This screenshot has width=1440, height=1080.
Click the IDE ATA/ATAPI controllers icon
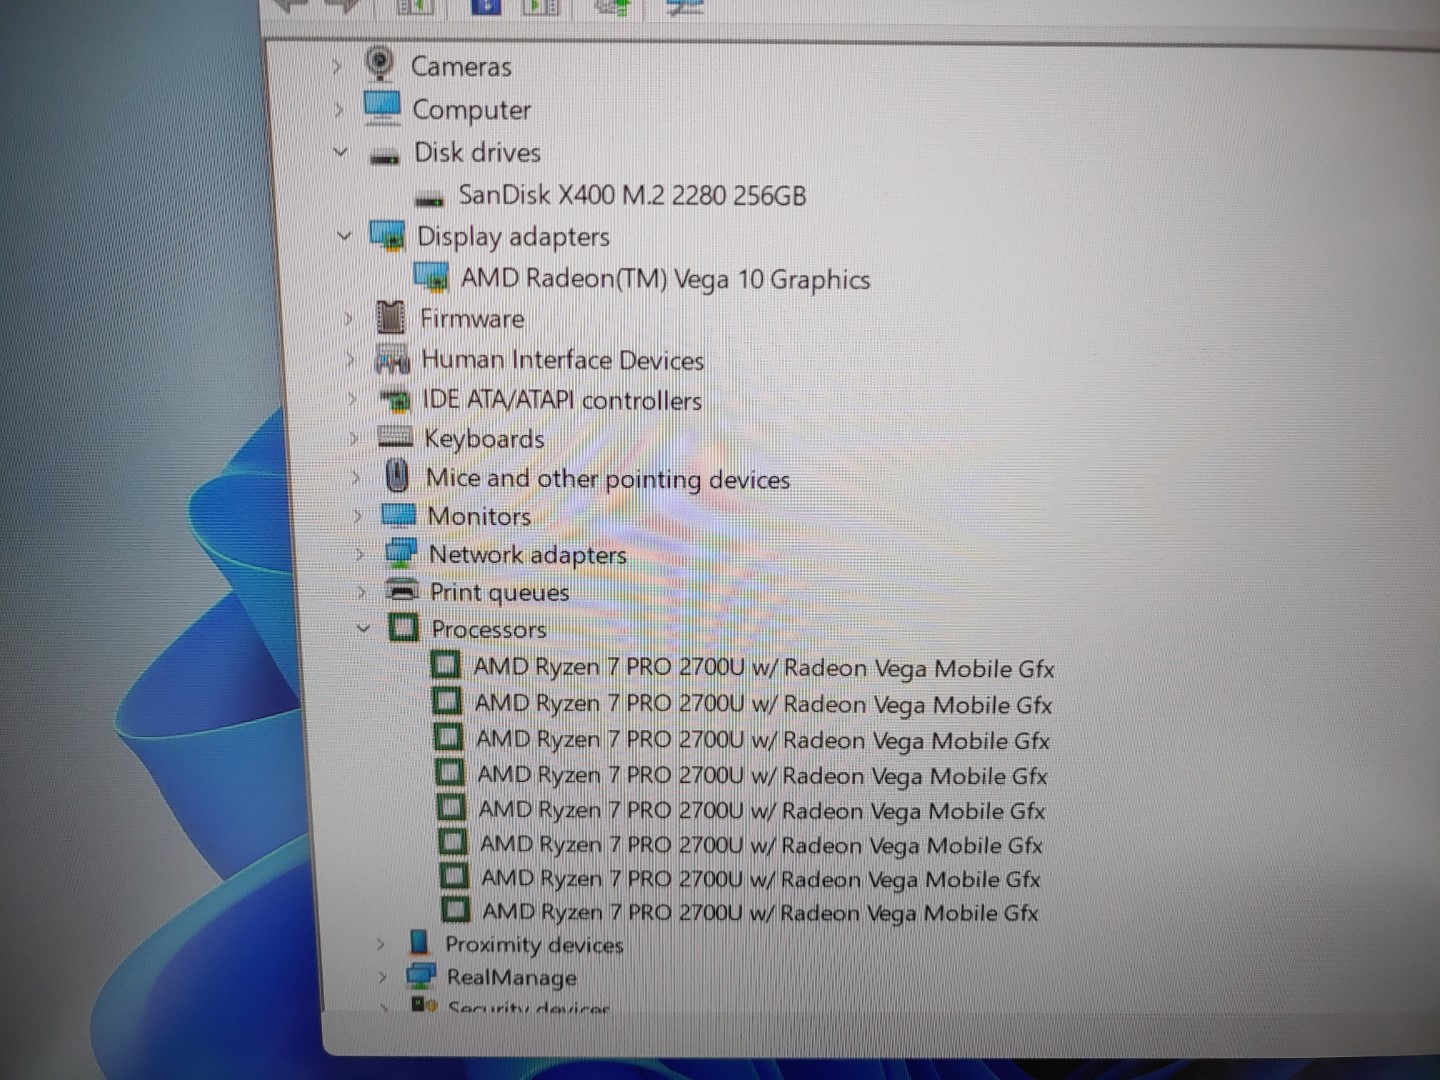(x=396, y=400)
